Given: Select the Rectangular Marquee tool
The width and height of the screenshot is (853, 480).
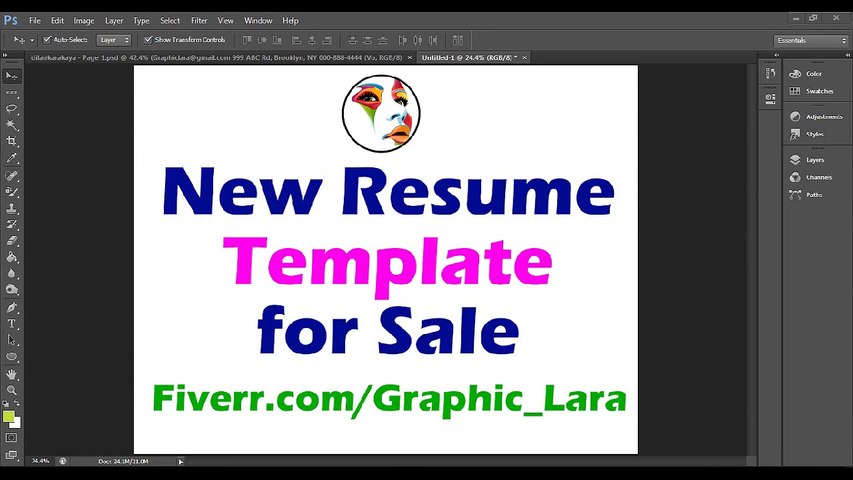Looking at the screenshot, I should (x=11, y=93).
